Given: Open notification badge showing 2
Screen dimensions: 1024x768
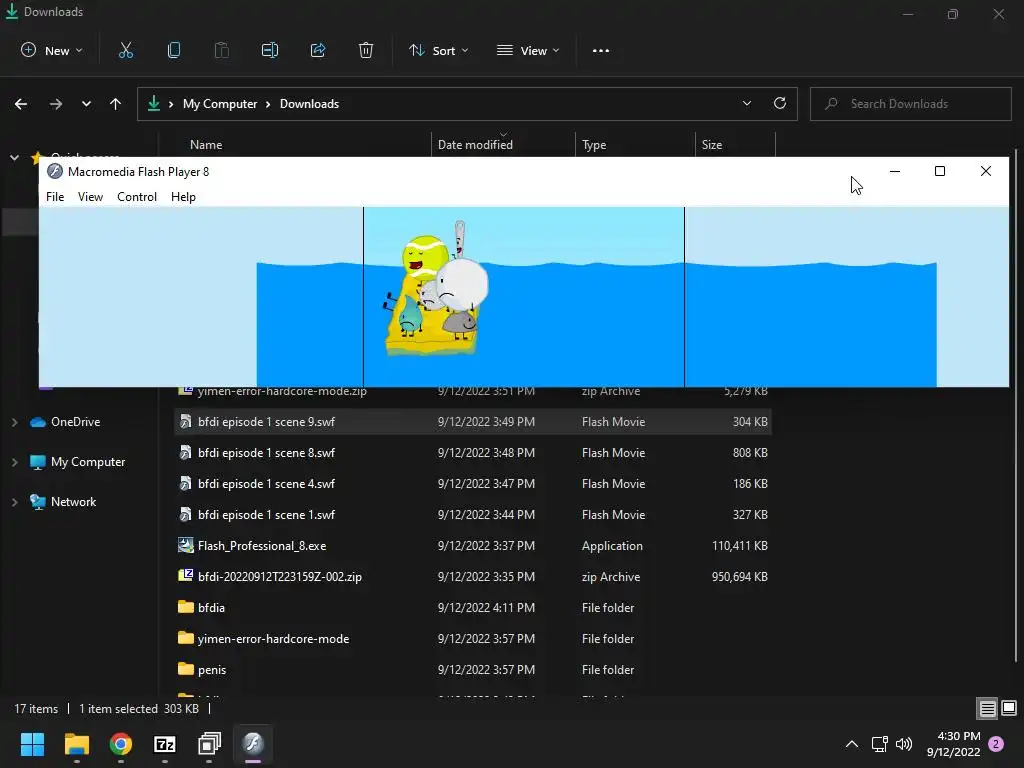Looking at the screenshot, I should tap(996, 744).
